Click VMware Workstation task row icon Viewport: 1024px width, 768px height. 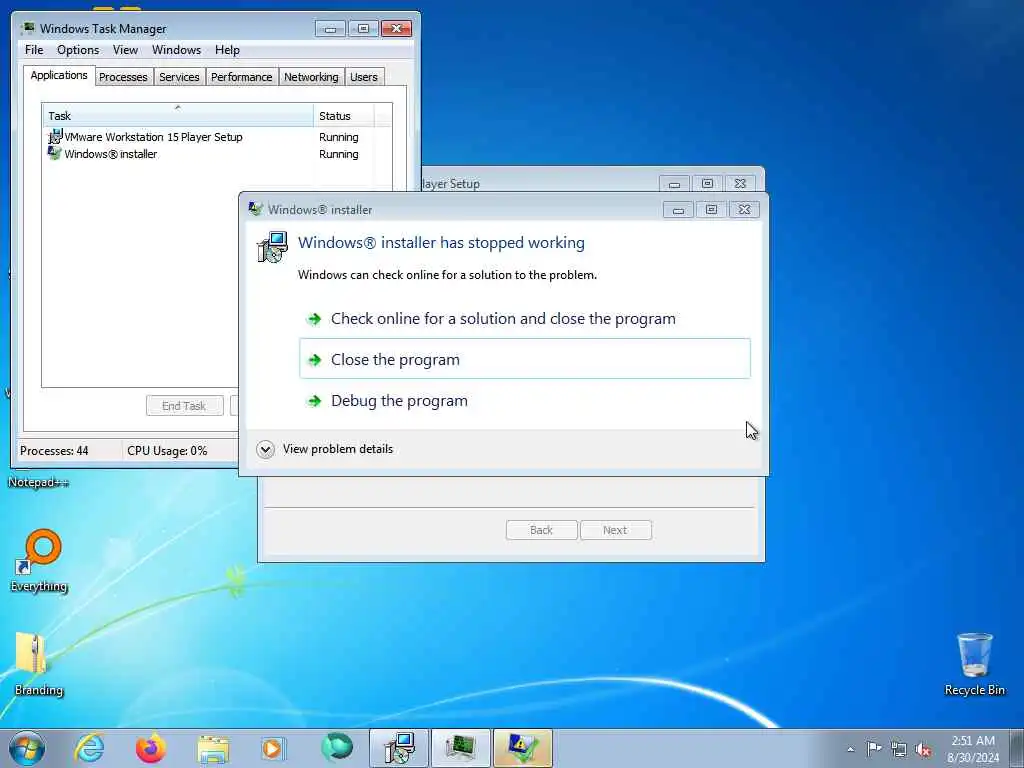point(56,136)
